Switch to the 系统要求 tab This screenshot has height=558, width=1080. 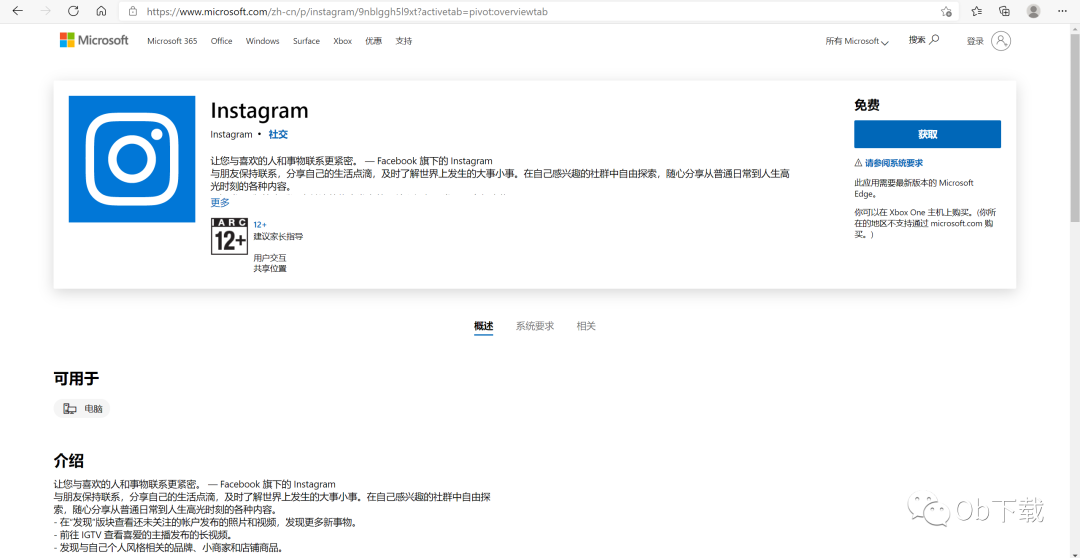[534, 326]
